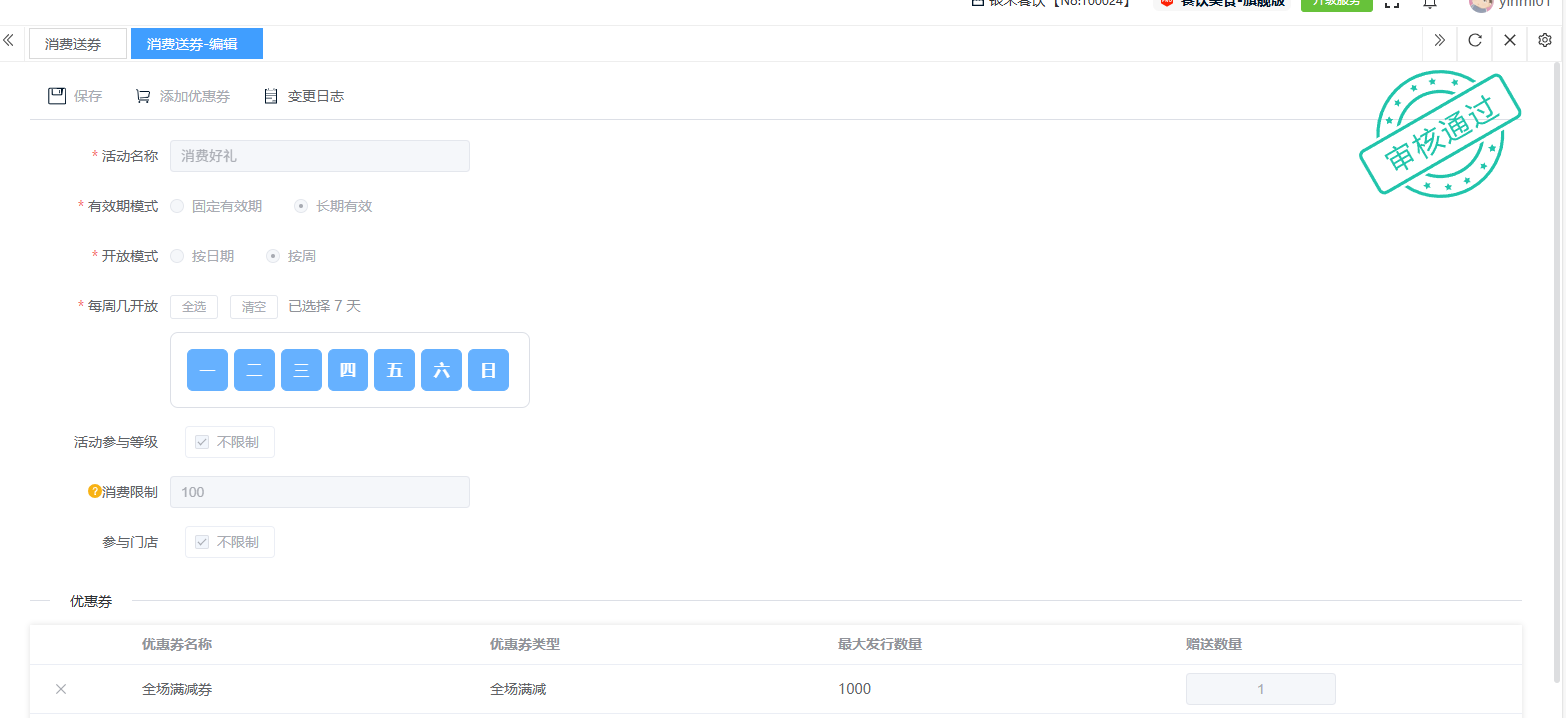Click the 全选 button

(194, 307)
